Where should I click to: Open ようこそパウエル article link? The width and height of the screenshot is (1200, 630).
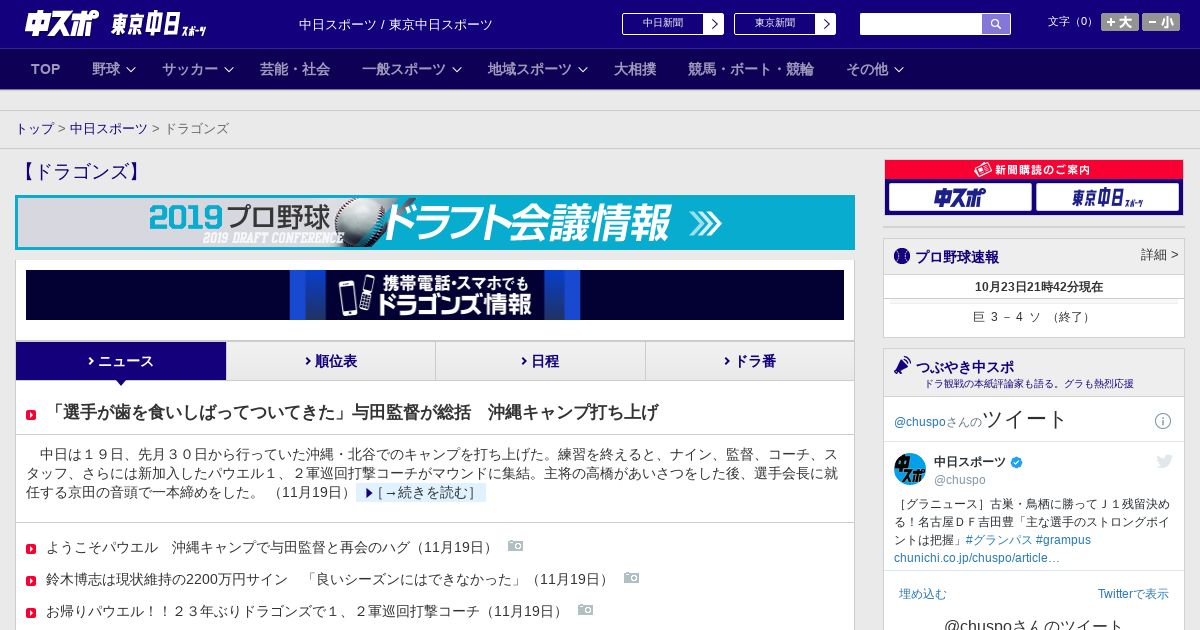click(271, 548)
